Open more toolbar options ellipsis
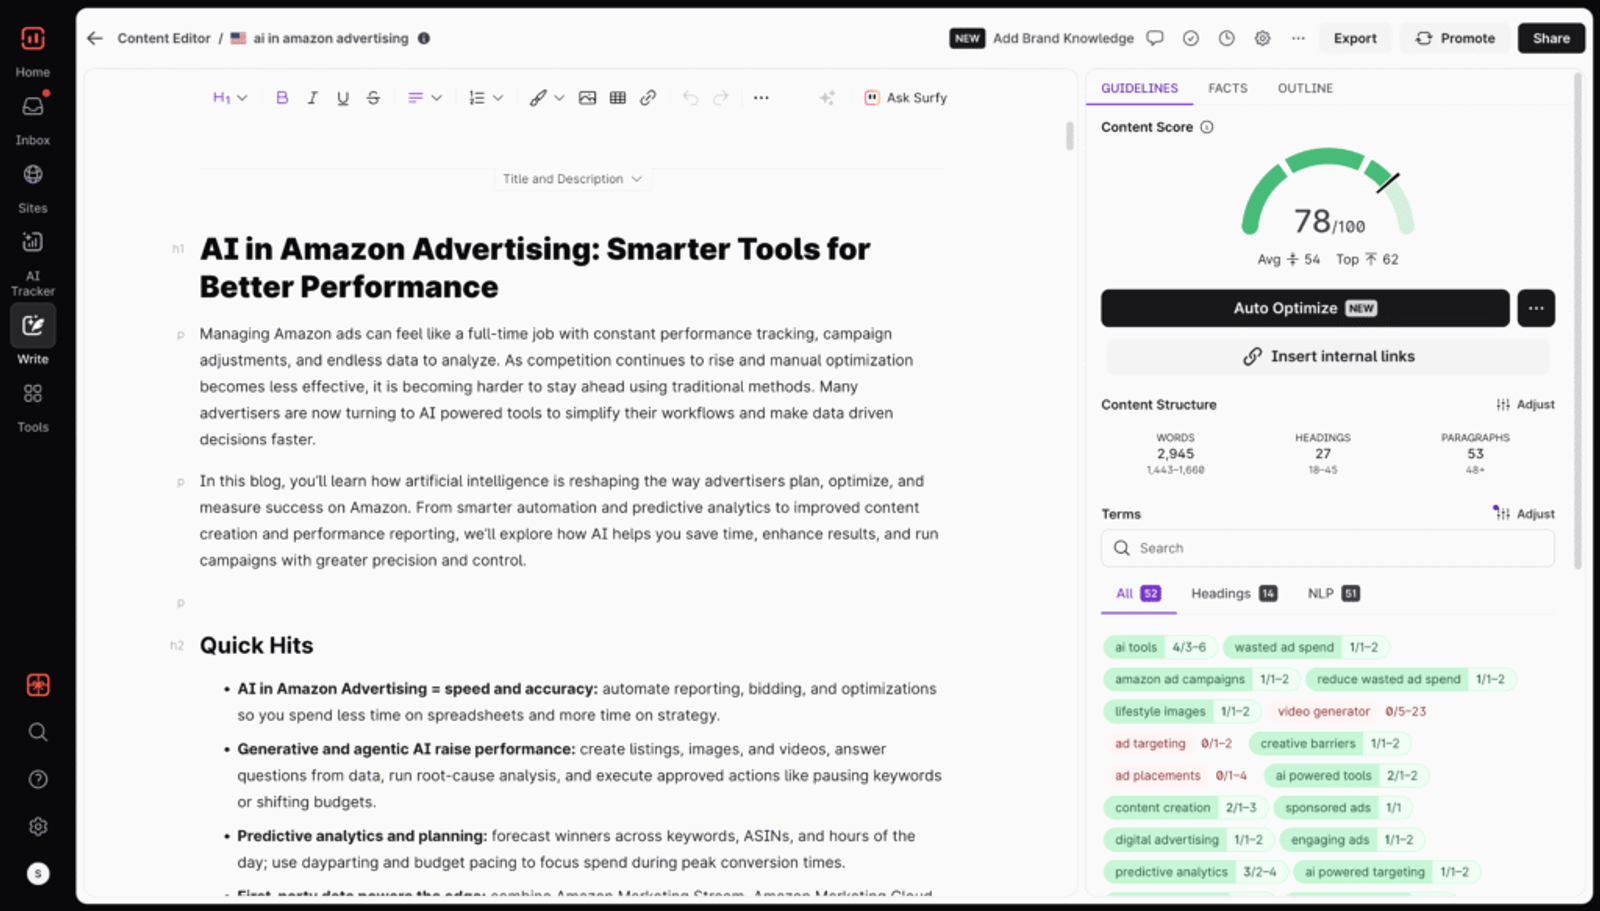The height and width of the screenshot is (911, 1600). (761, 98)
